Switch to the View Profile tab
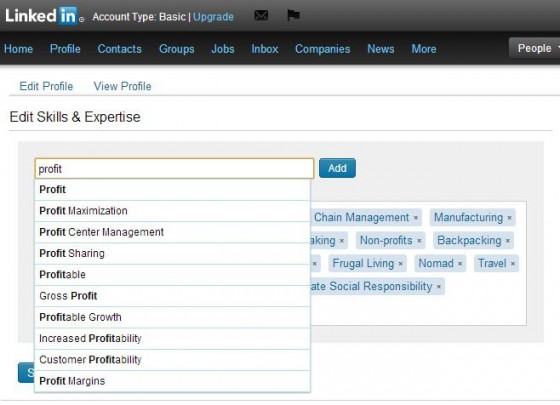Viewport: 560px width, 405px height. pyautogui.click(x=122, y=86)
